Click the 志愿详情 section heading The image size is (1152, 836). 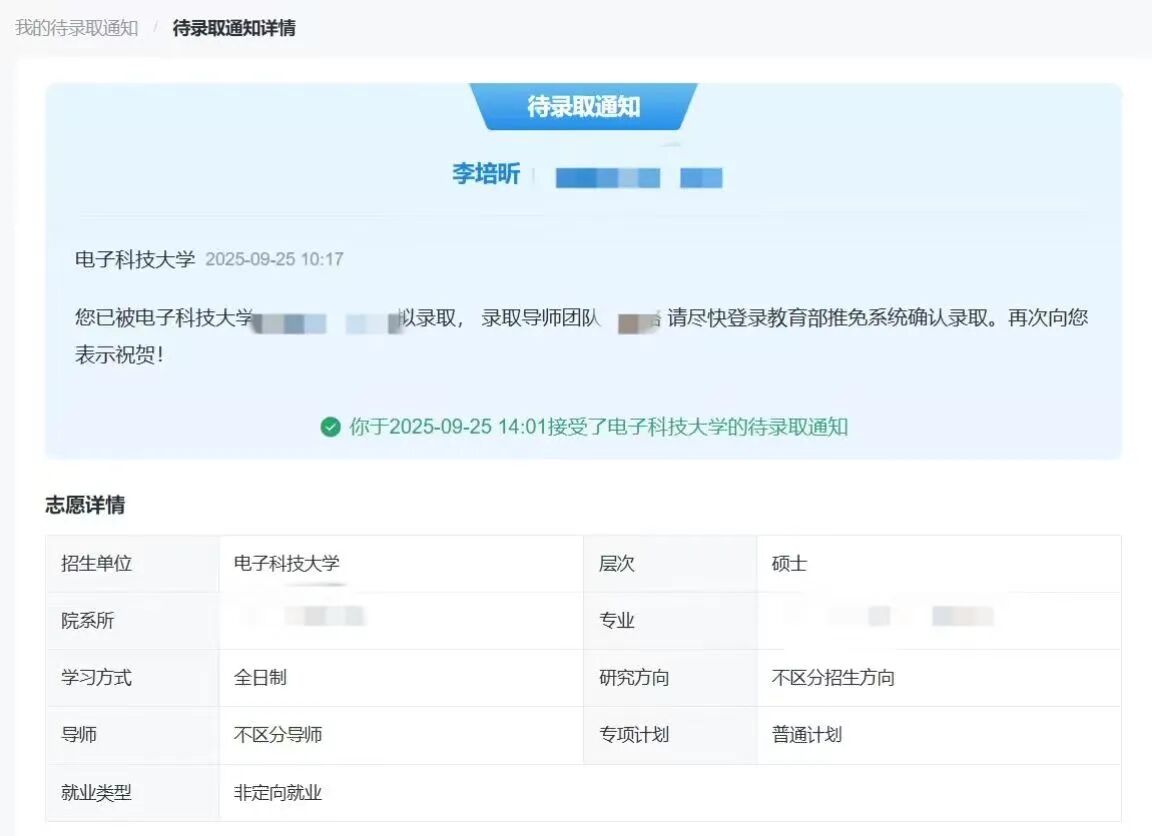pos(85,505)
